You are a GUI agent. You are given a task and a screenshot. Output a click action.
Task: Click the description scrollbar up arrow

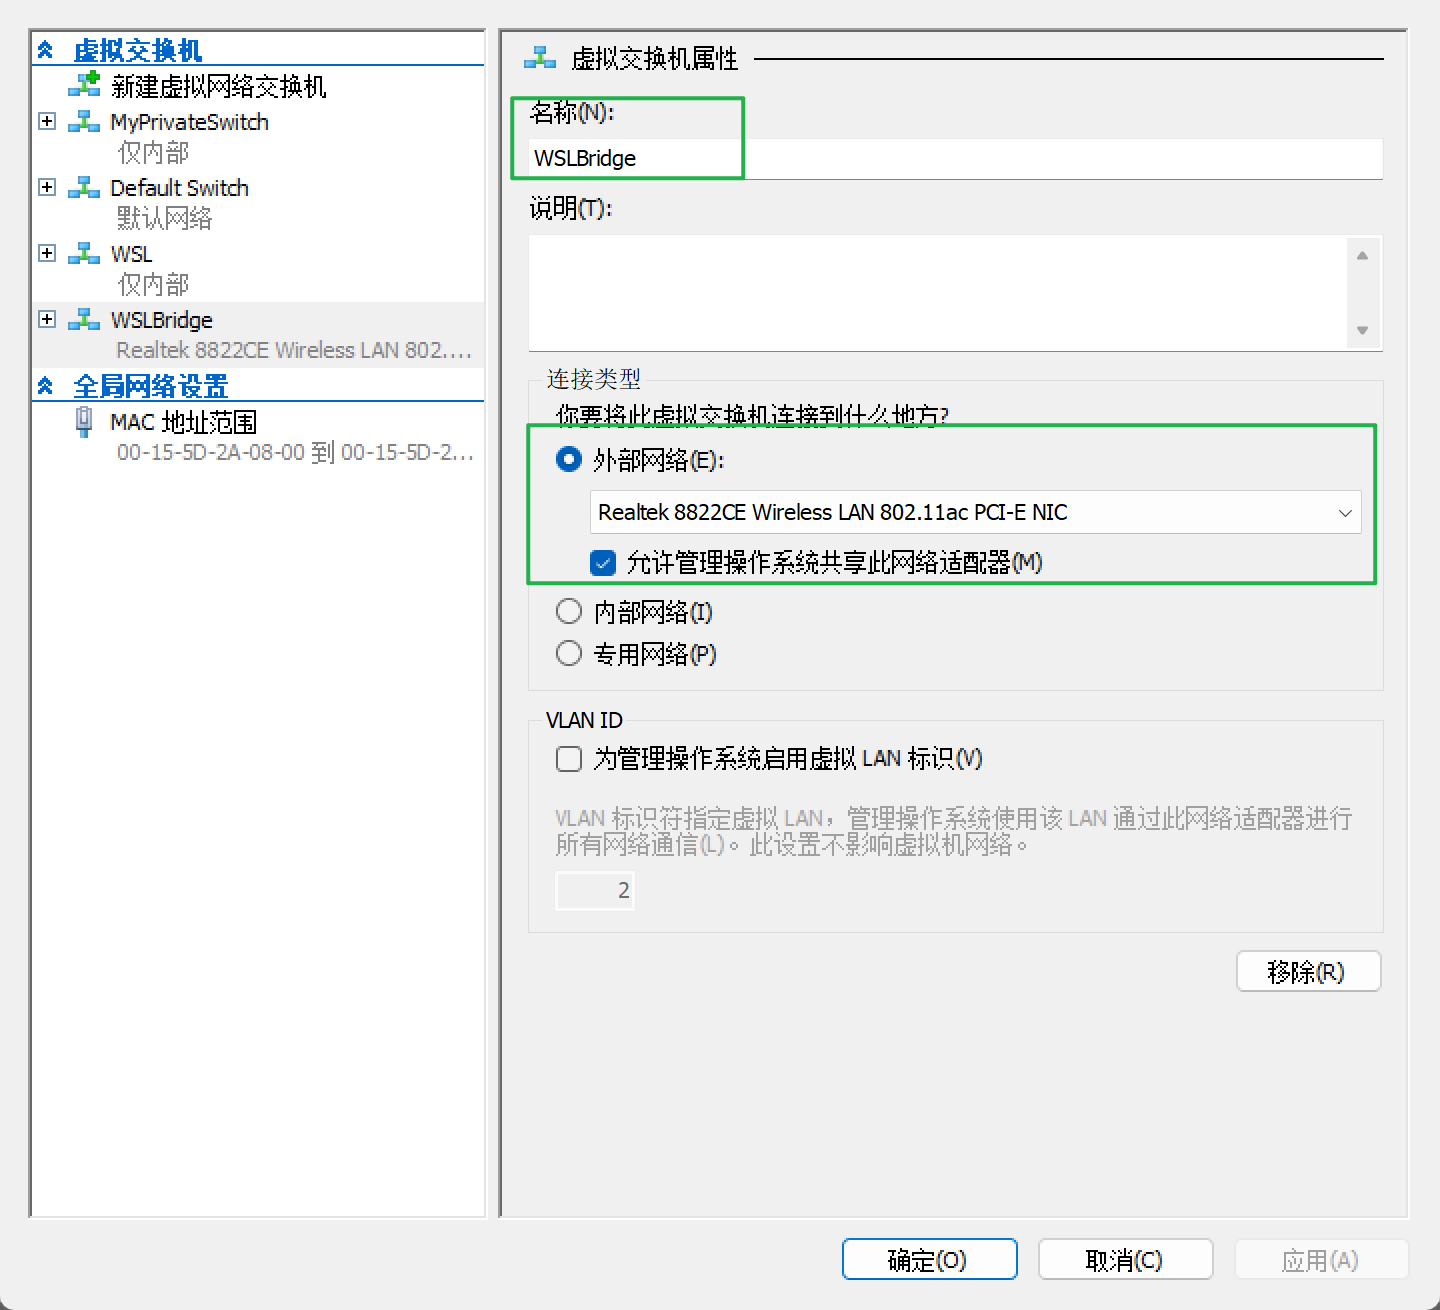coord(1362,253)
